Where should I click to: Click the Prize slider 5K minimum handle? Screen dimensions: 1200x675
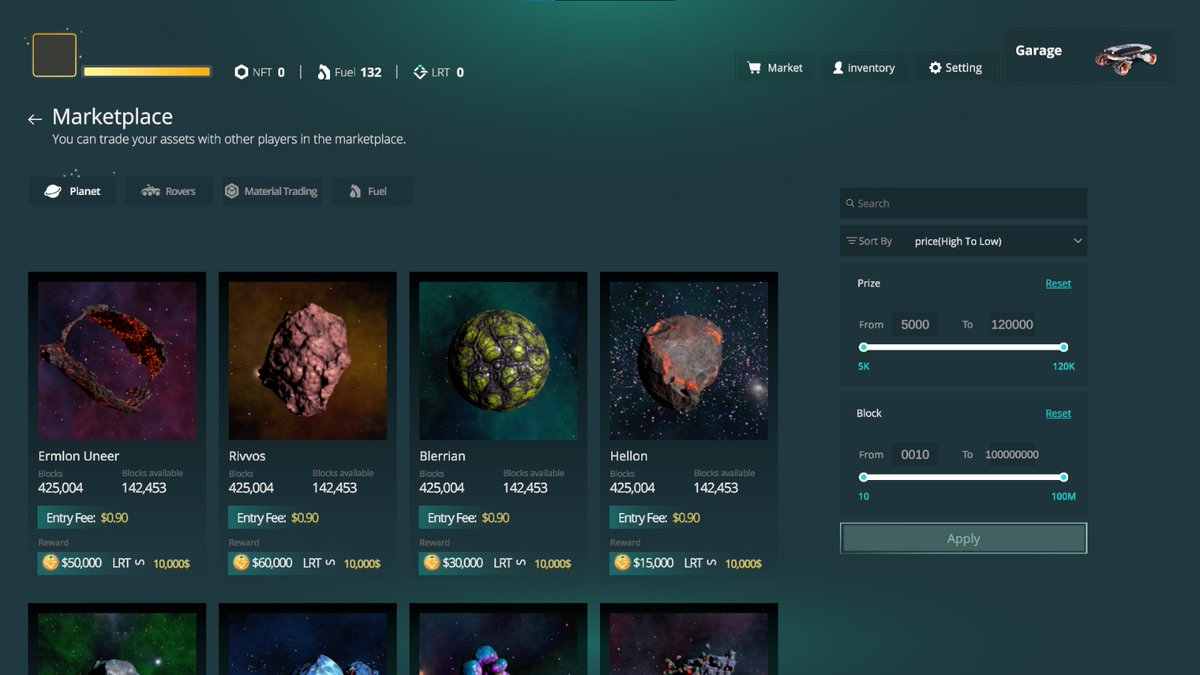864,347
